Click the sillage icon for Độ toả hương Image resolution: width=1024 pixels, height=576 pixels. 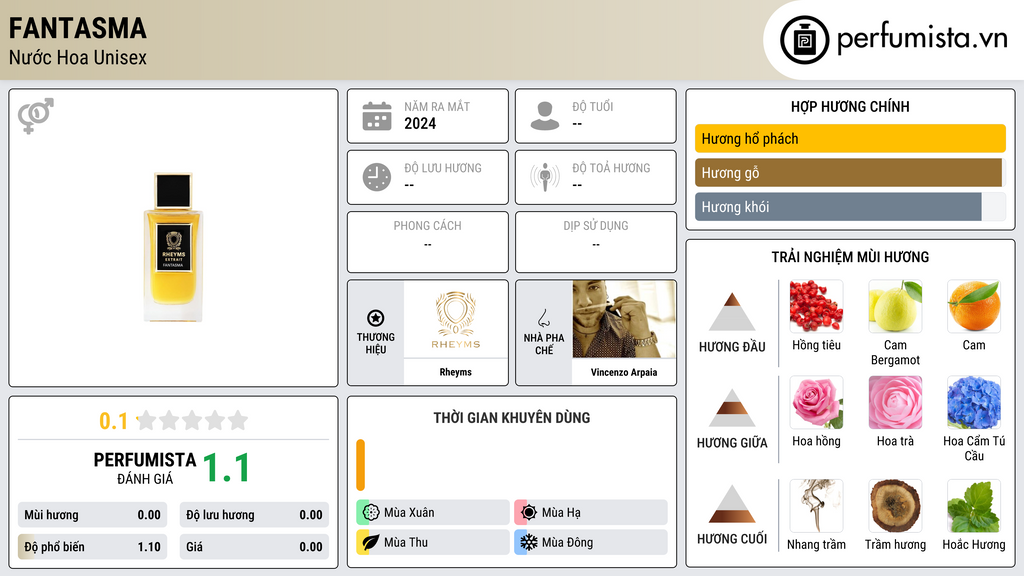(545, 177)
